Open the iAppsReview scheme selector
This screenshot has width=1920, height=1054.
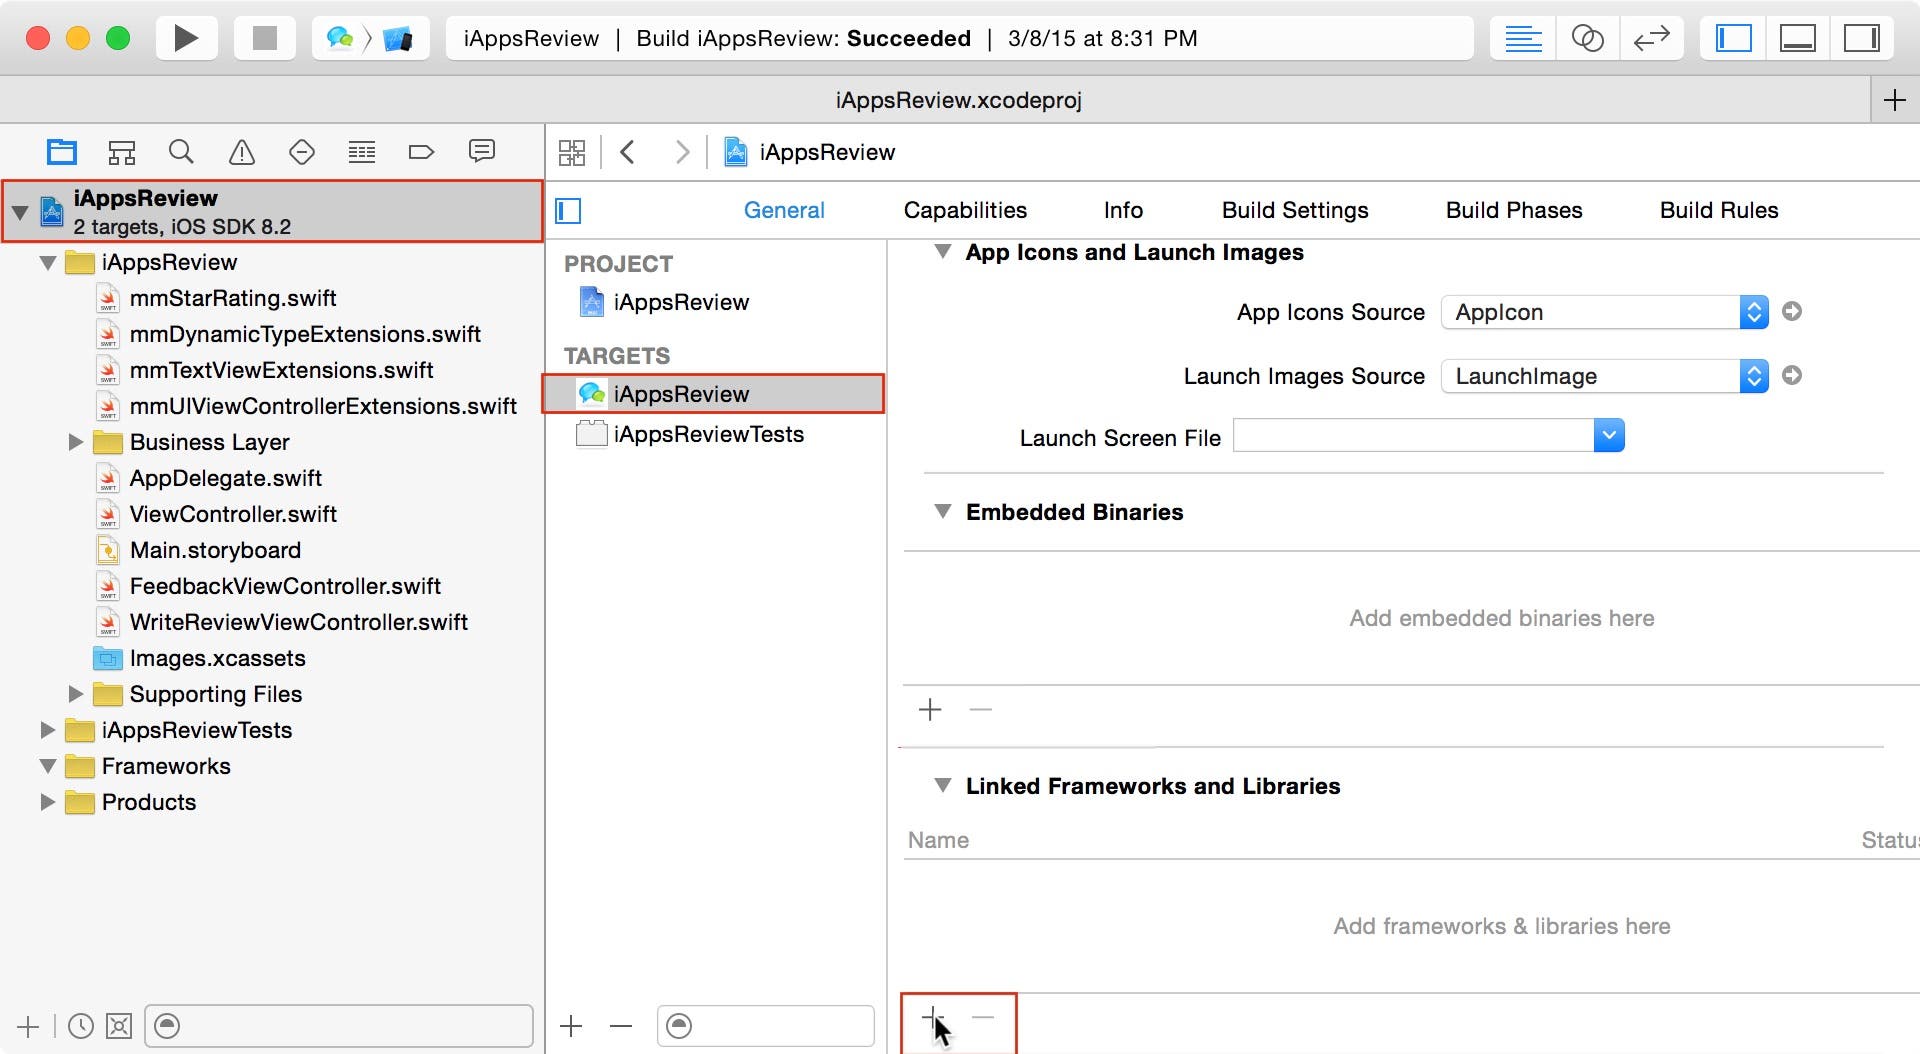tap(340, 38)
